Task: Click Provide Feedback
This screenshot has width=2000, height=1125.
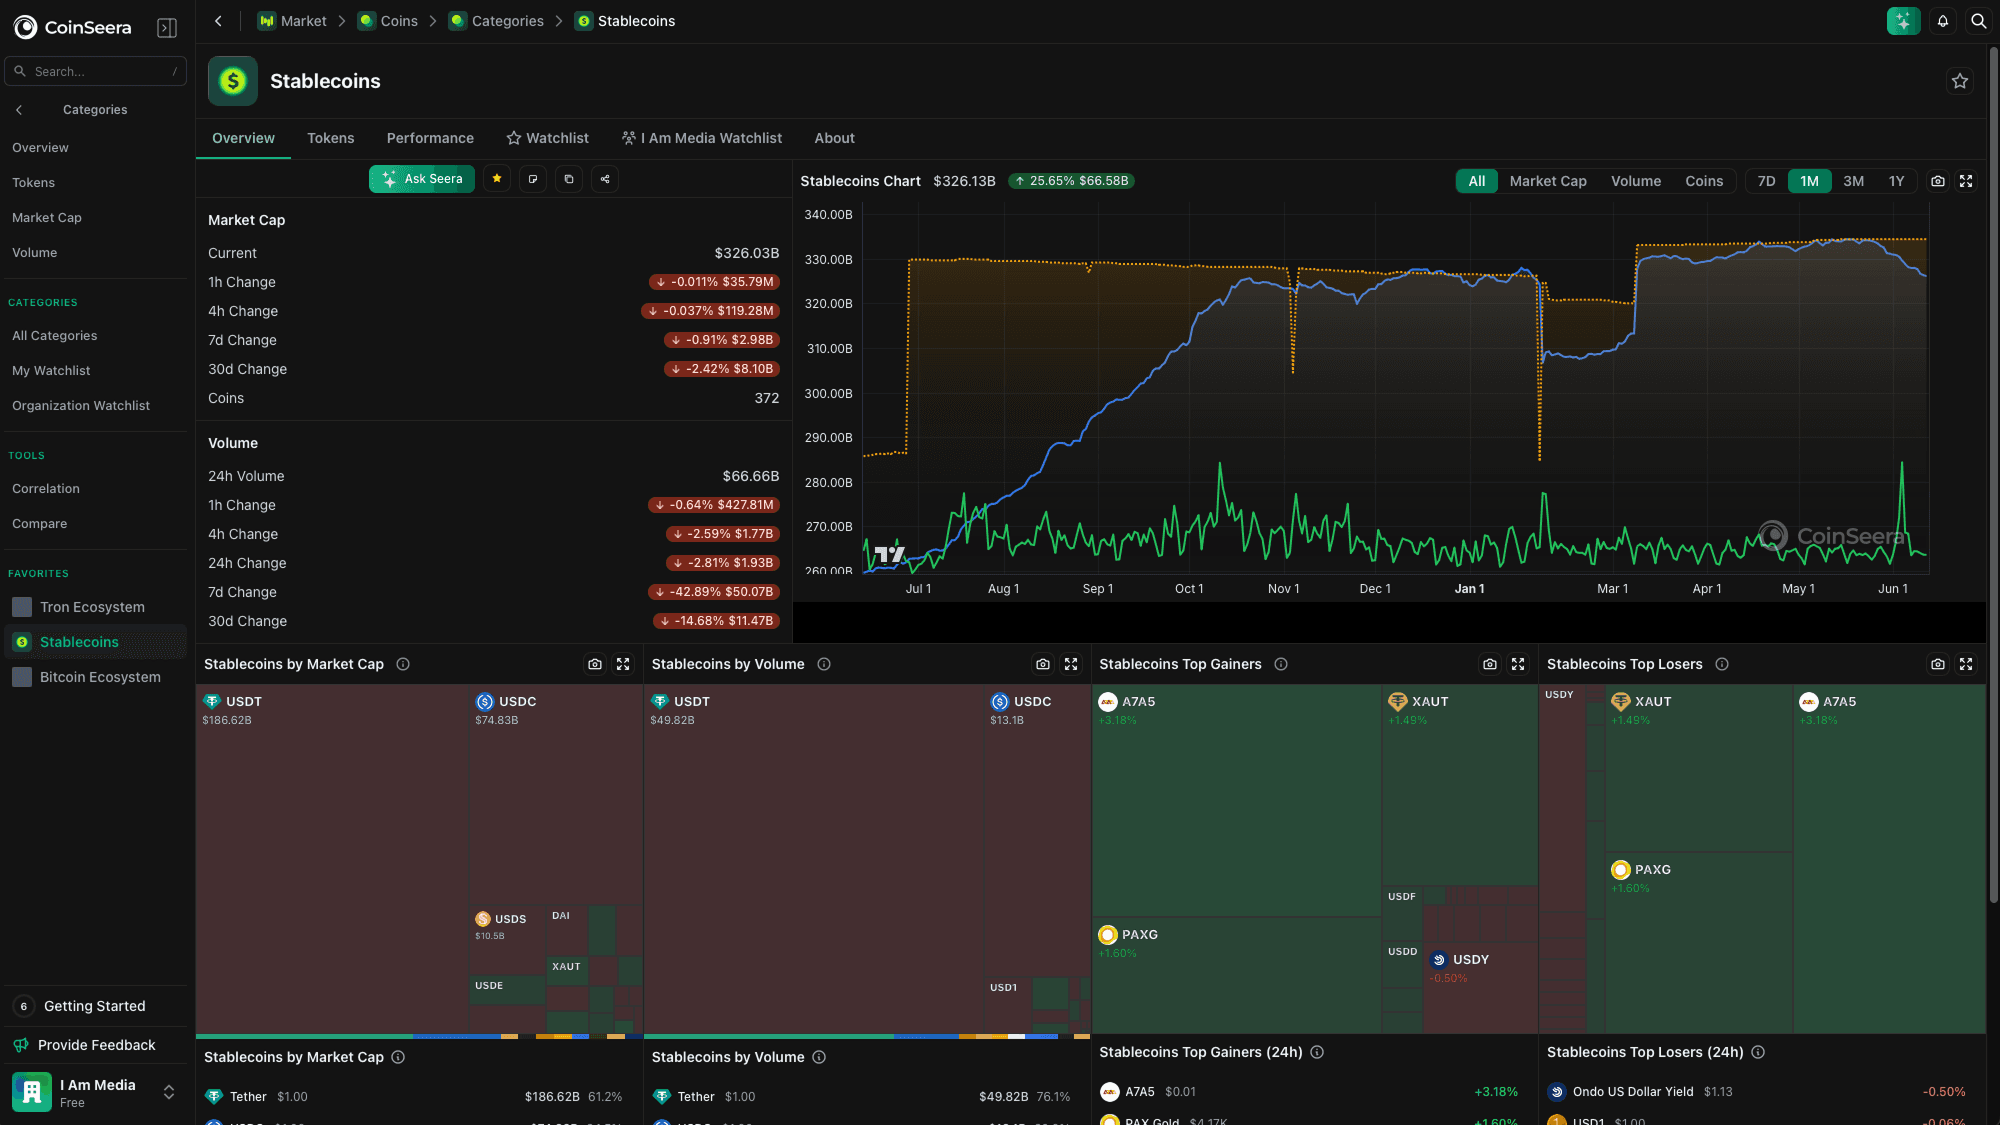Action: pos(95,1045)
